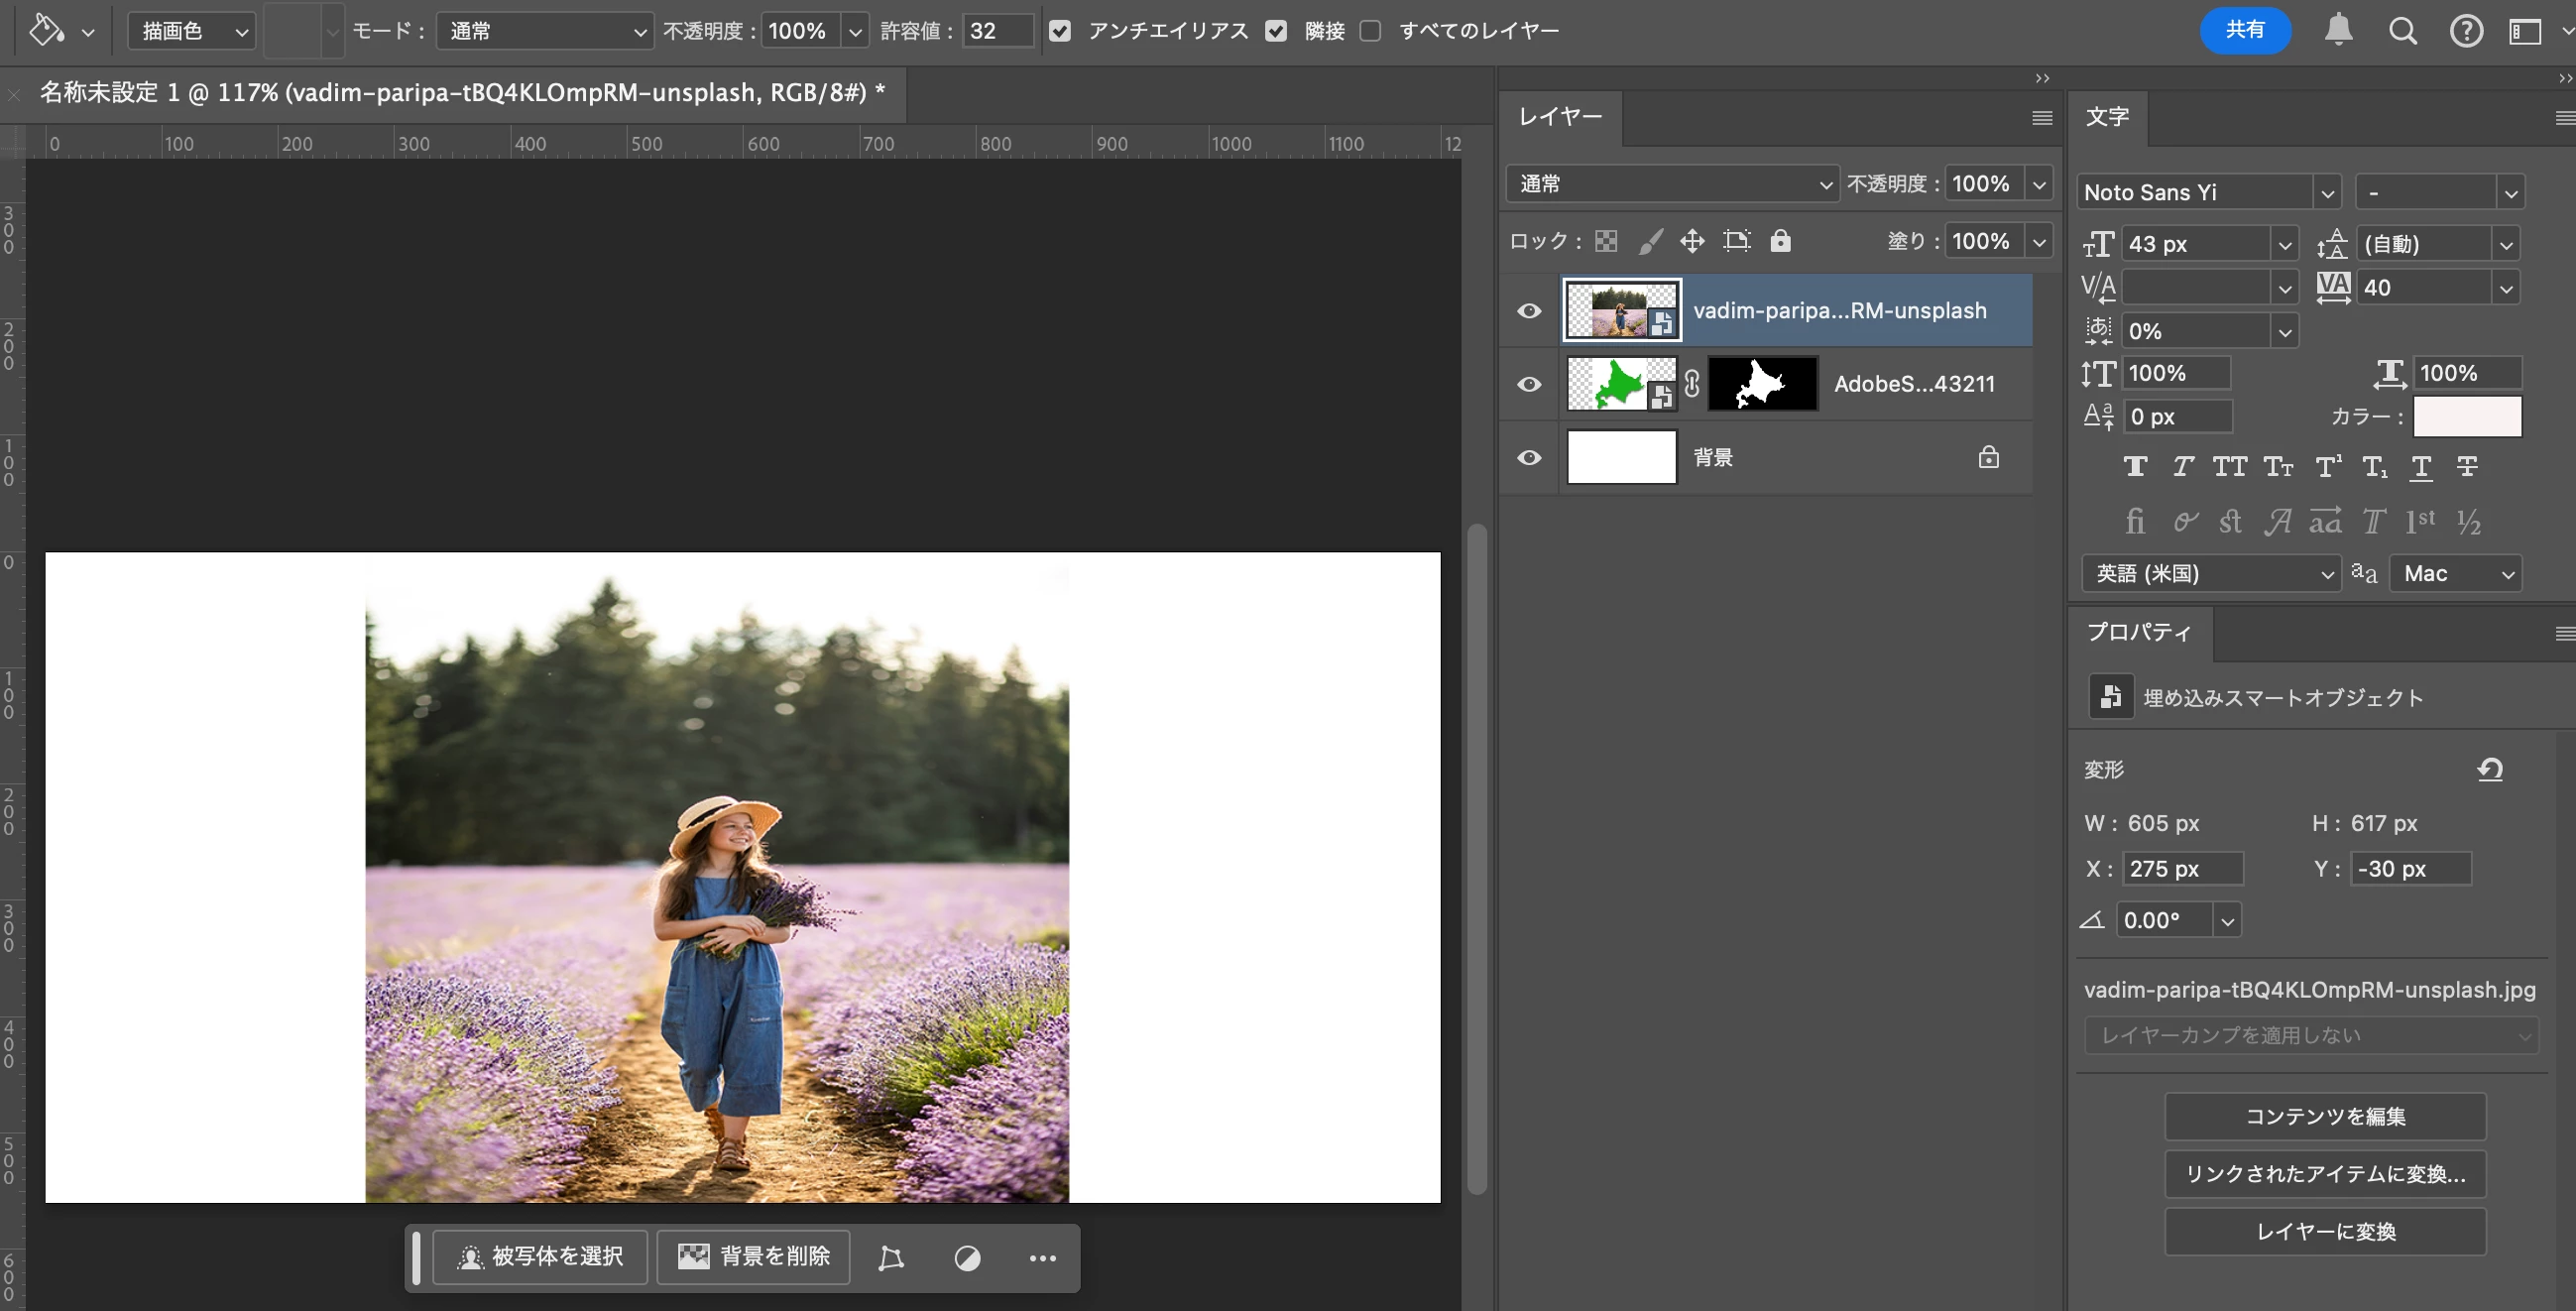Select the 名称未設定 1 document tab
Image resolution: width=2576 pixels, height=1311 pixels.
coord(460,93)
